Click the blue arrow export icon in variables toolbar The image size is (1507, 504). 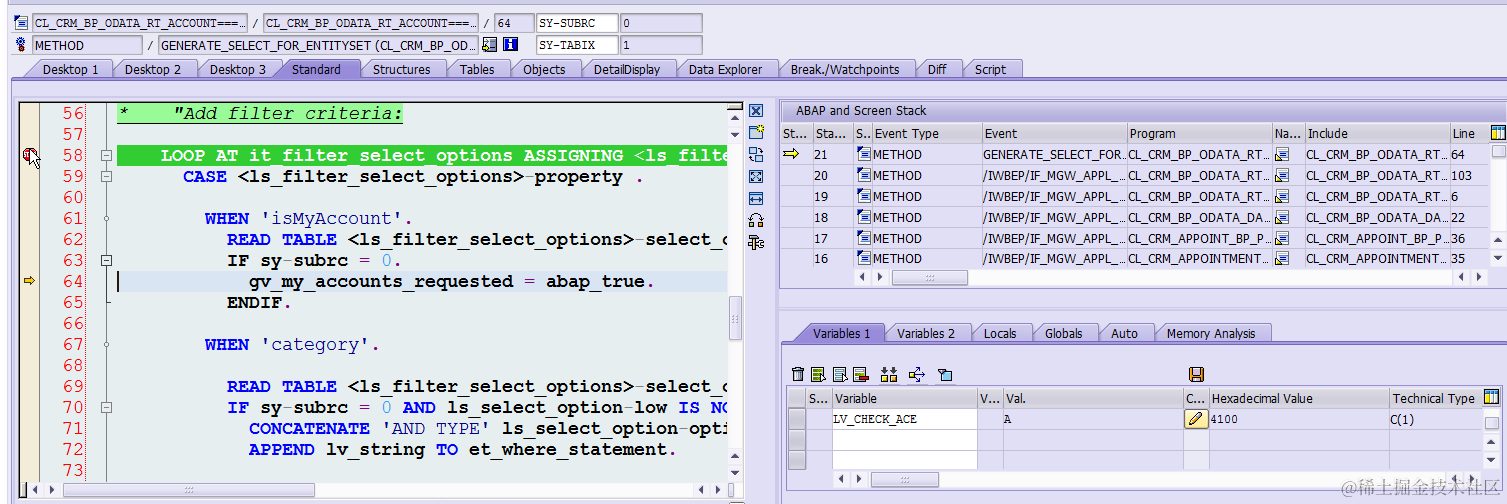click(917, 375)
